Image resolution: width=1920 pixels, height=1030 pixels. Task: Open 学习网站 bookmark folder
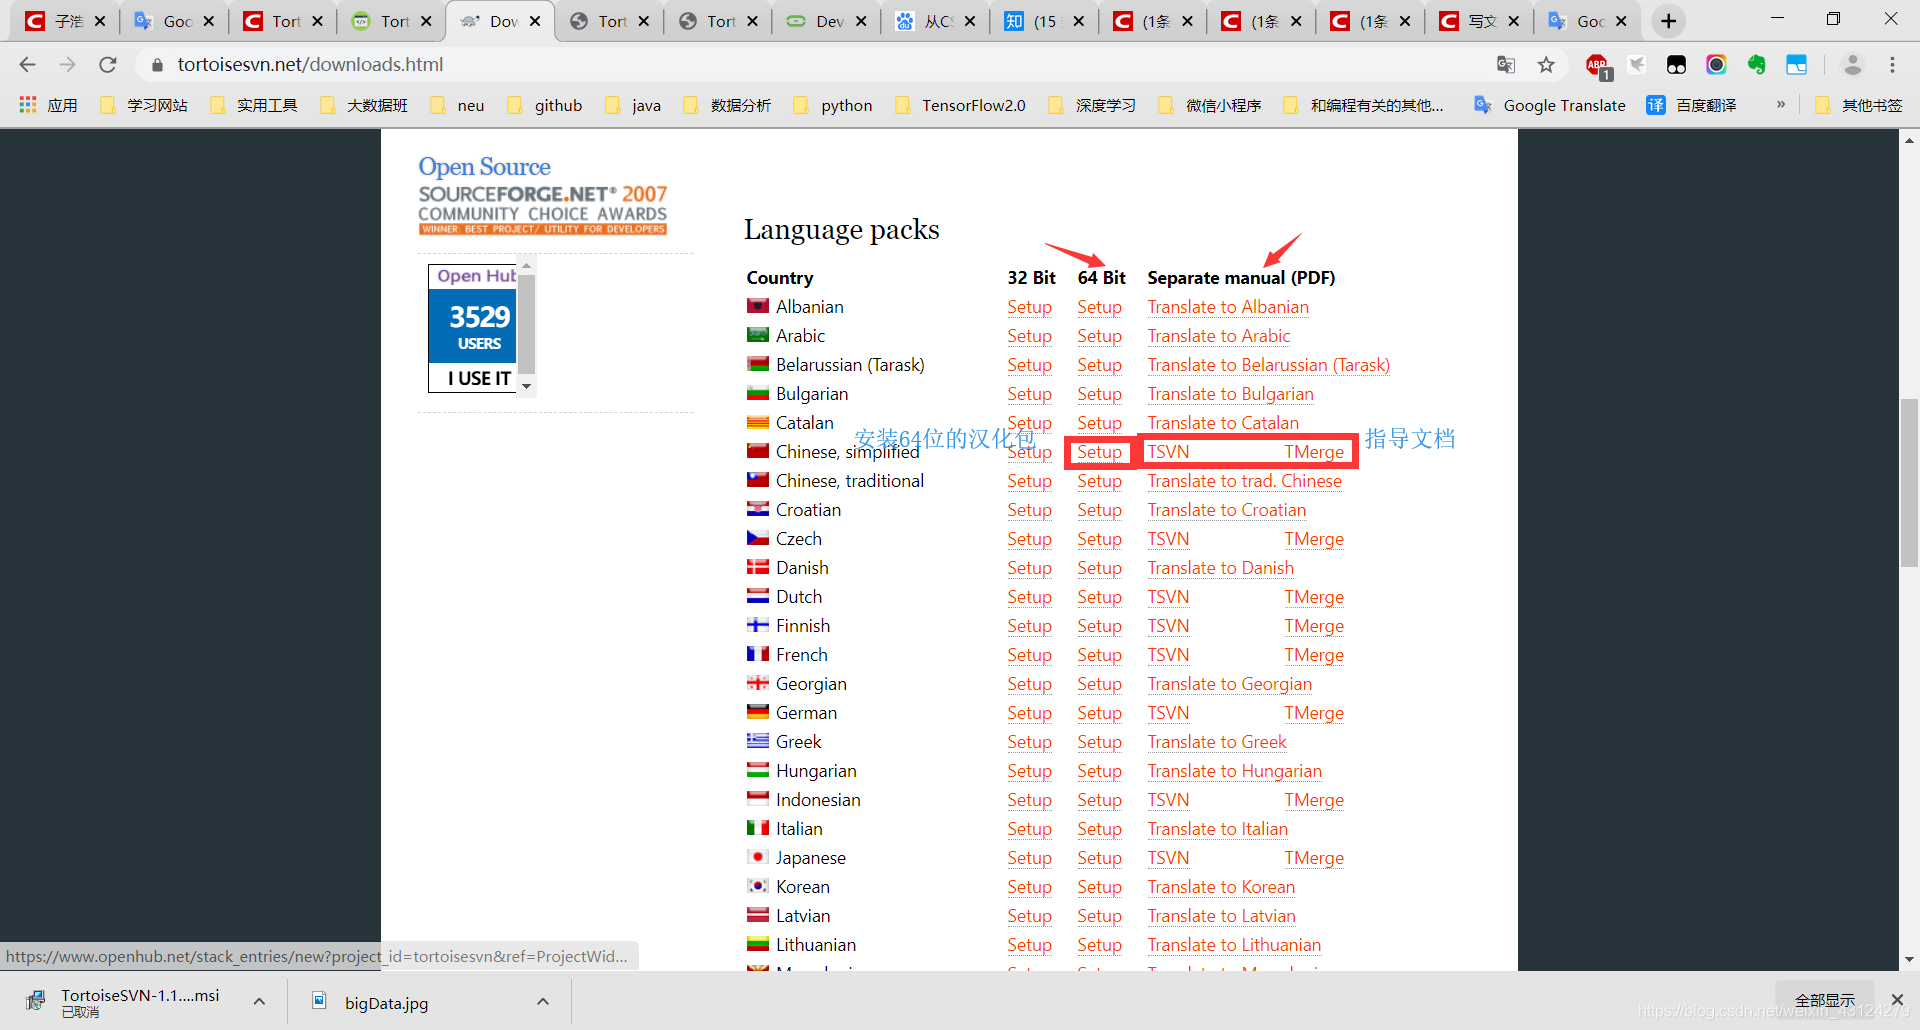[144, 105]
